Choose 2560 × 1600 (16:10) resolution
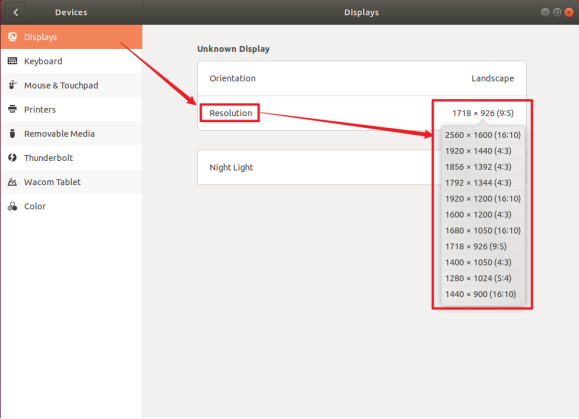 point(483,135)
